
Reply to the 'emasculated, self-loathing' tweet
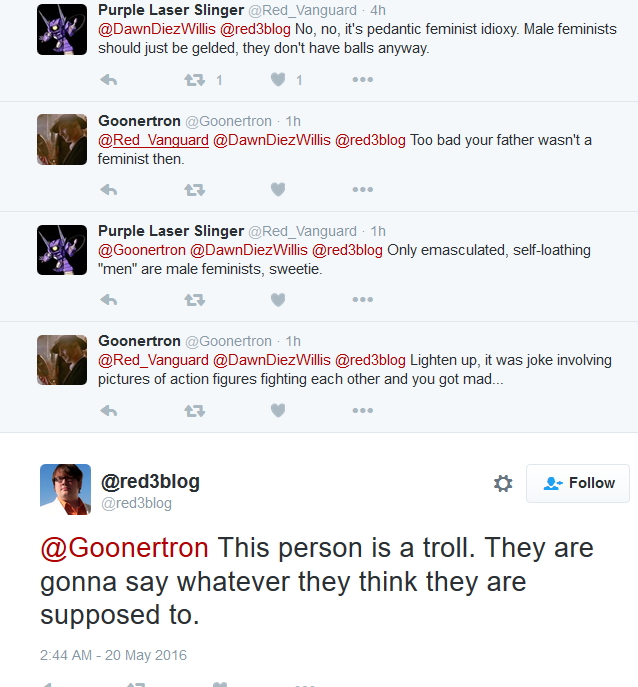[x=109, y=300]
